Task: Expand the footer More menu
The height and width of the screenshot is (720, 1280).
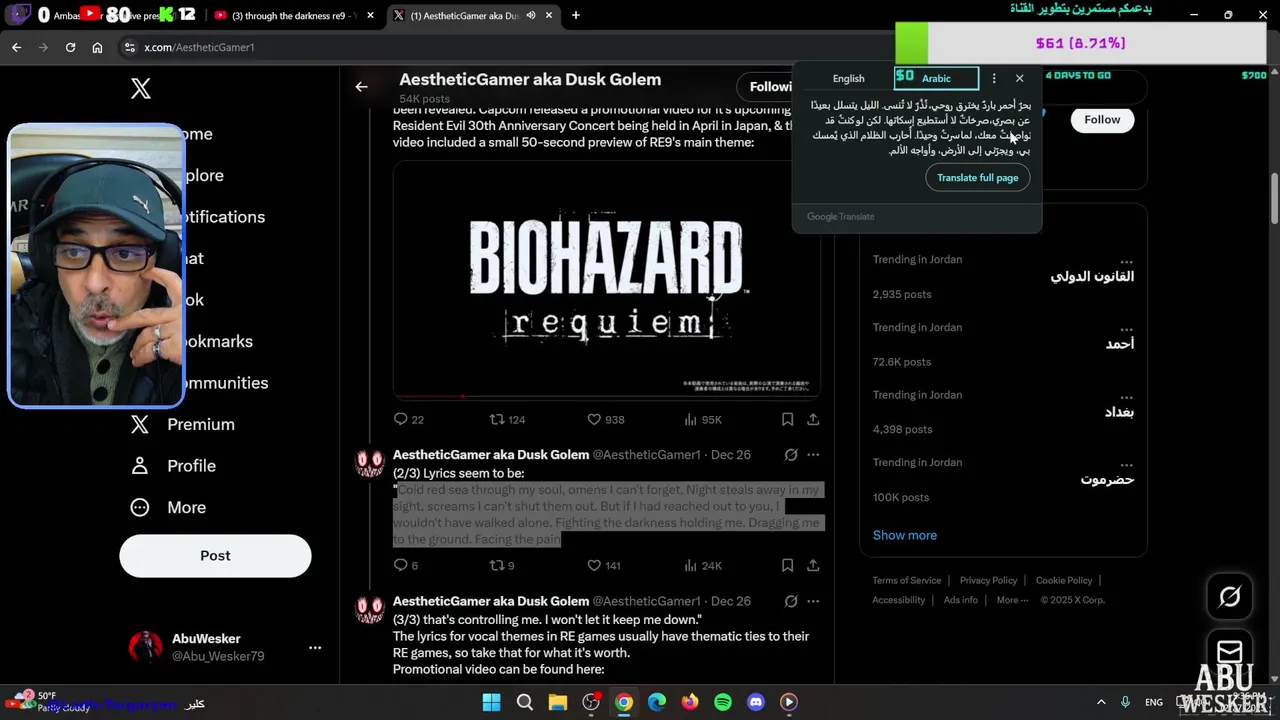Action: pyautogui.click(x=1013, y=600)
